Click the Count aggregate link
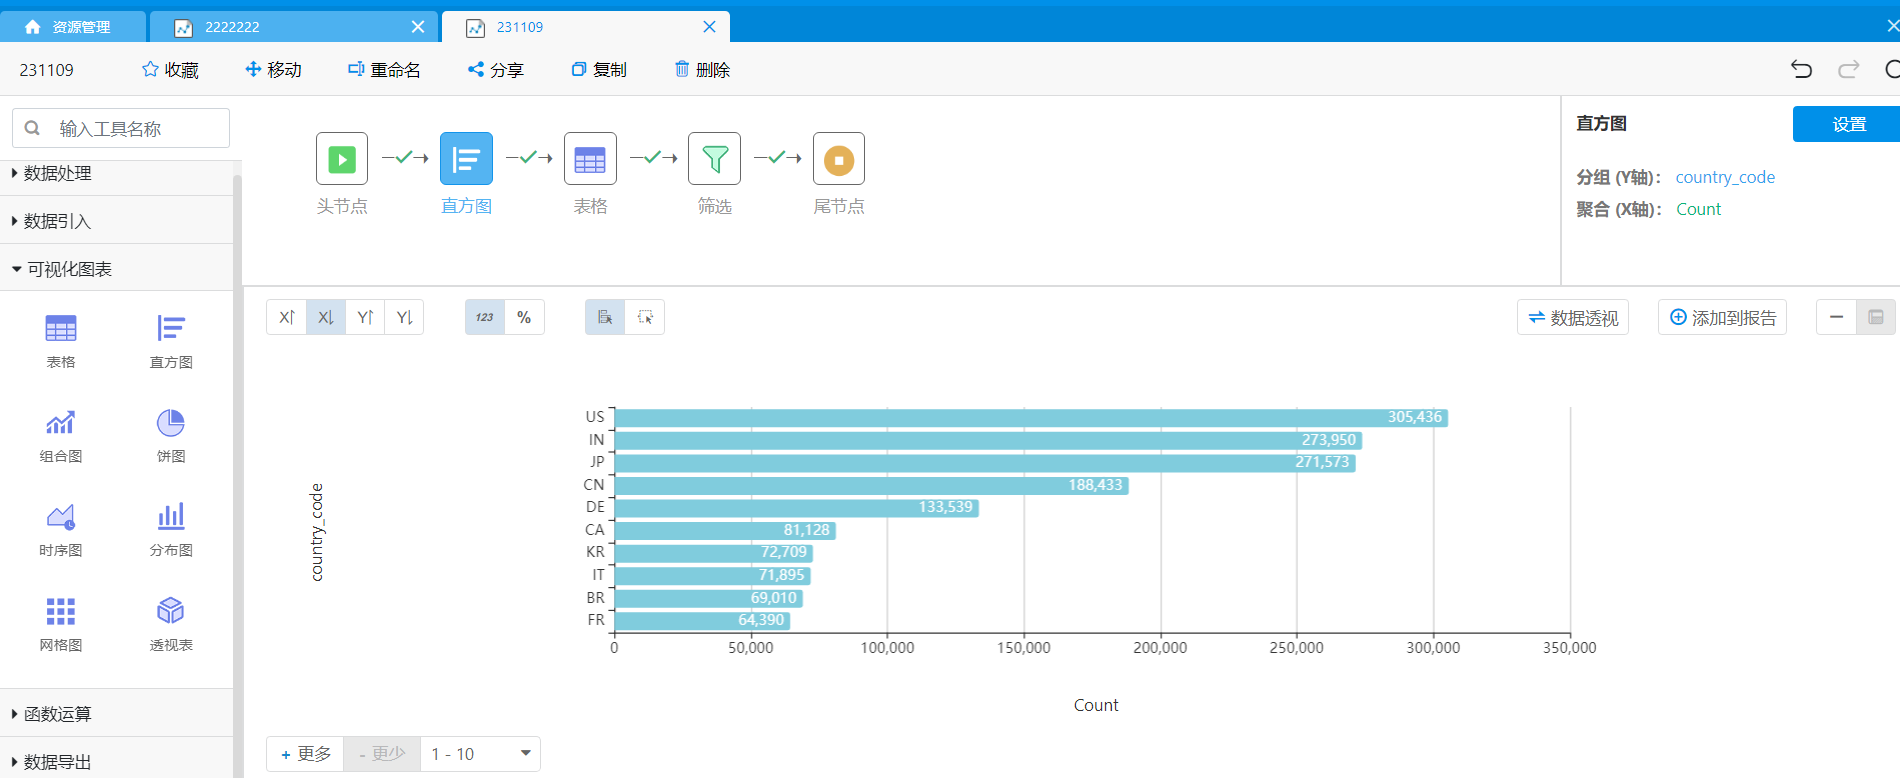Image resolution: width=1900 pixels, height=778 pixels. coord(1698,209)
